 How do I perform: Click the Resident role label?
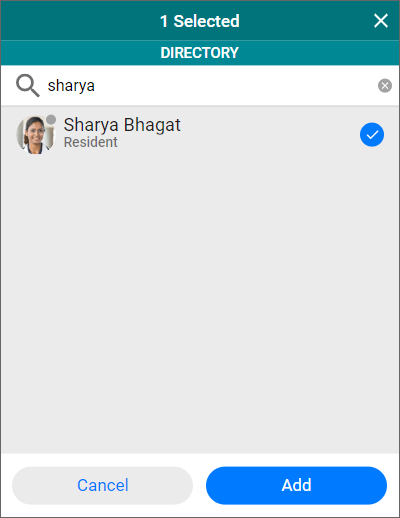[90, 142]
